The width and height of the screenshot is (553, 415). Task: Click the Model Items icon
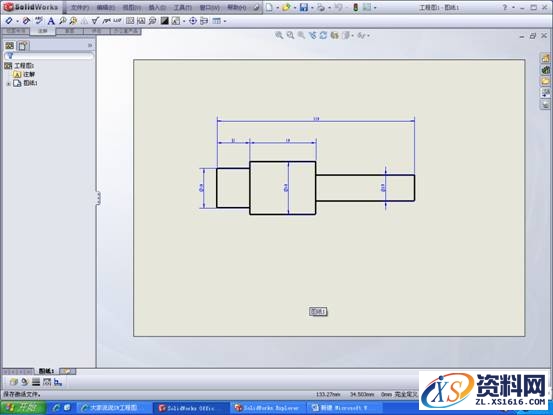26,21
